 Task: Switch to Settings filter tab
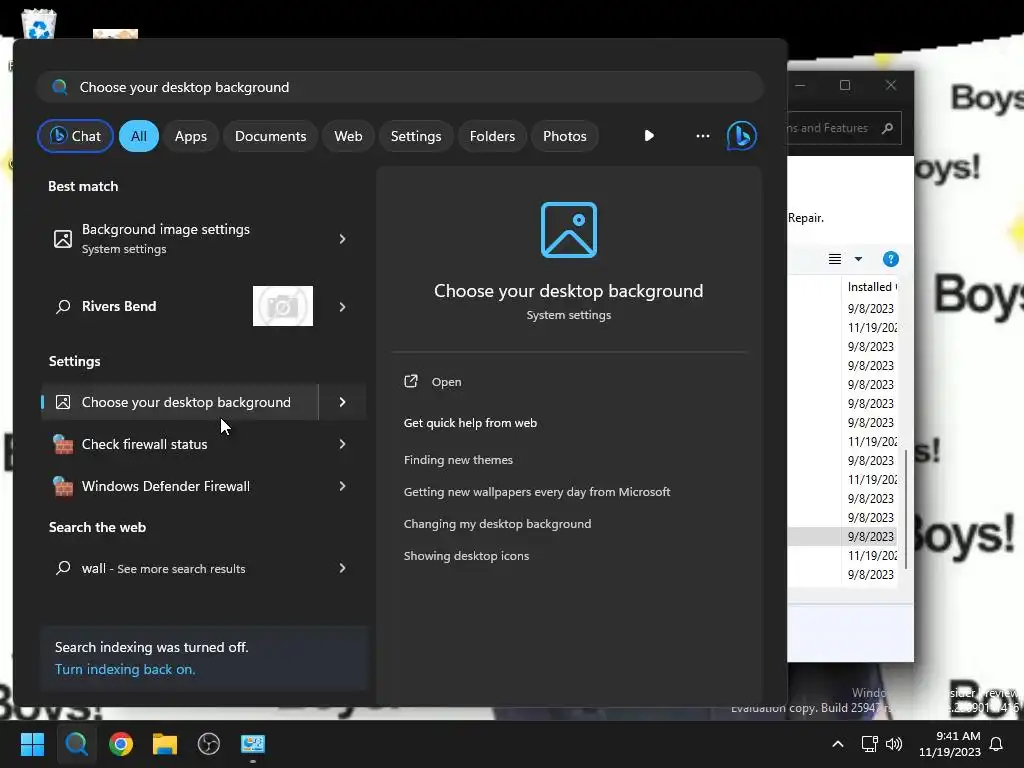tap(416, 136)
